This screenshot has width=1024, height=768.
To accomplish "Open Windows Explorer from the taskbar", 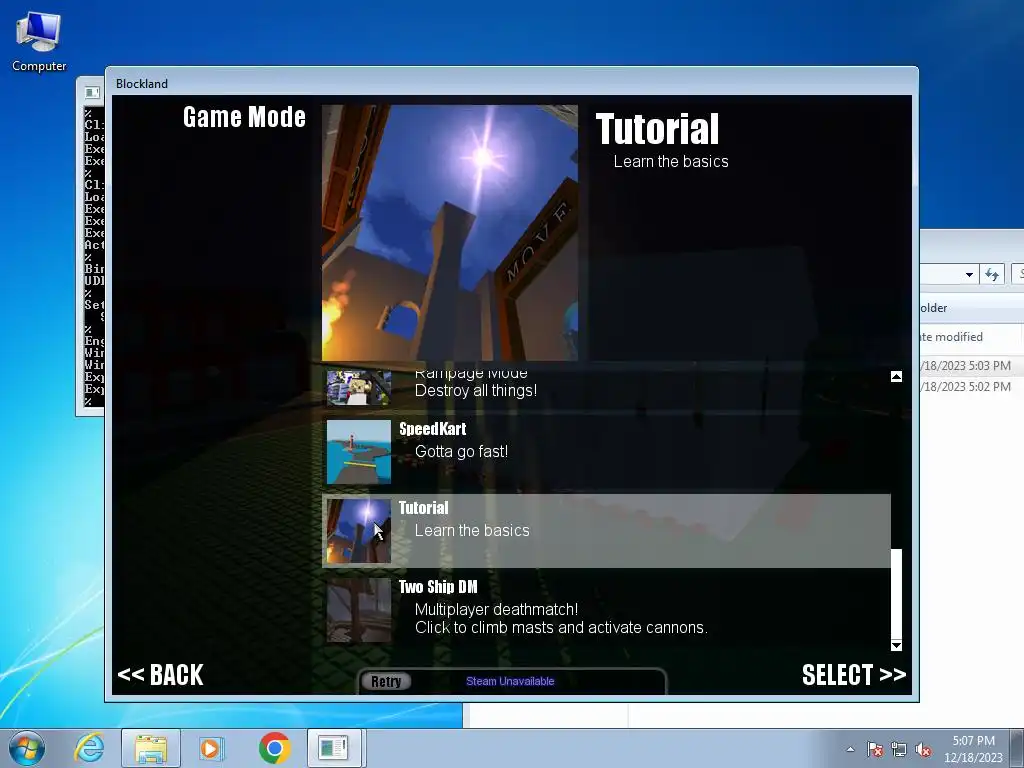I will pos(151,748).
